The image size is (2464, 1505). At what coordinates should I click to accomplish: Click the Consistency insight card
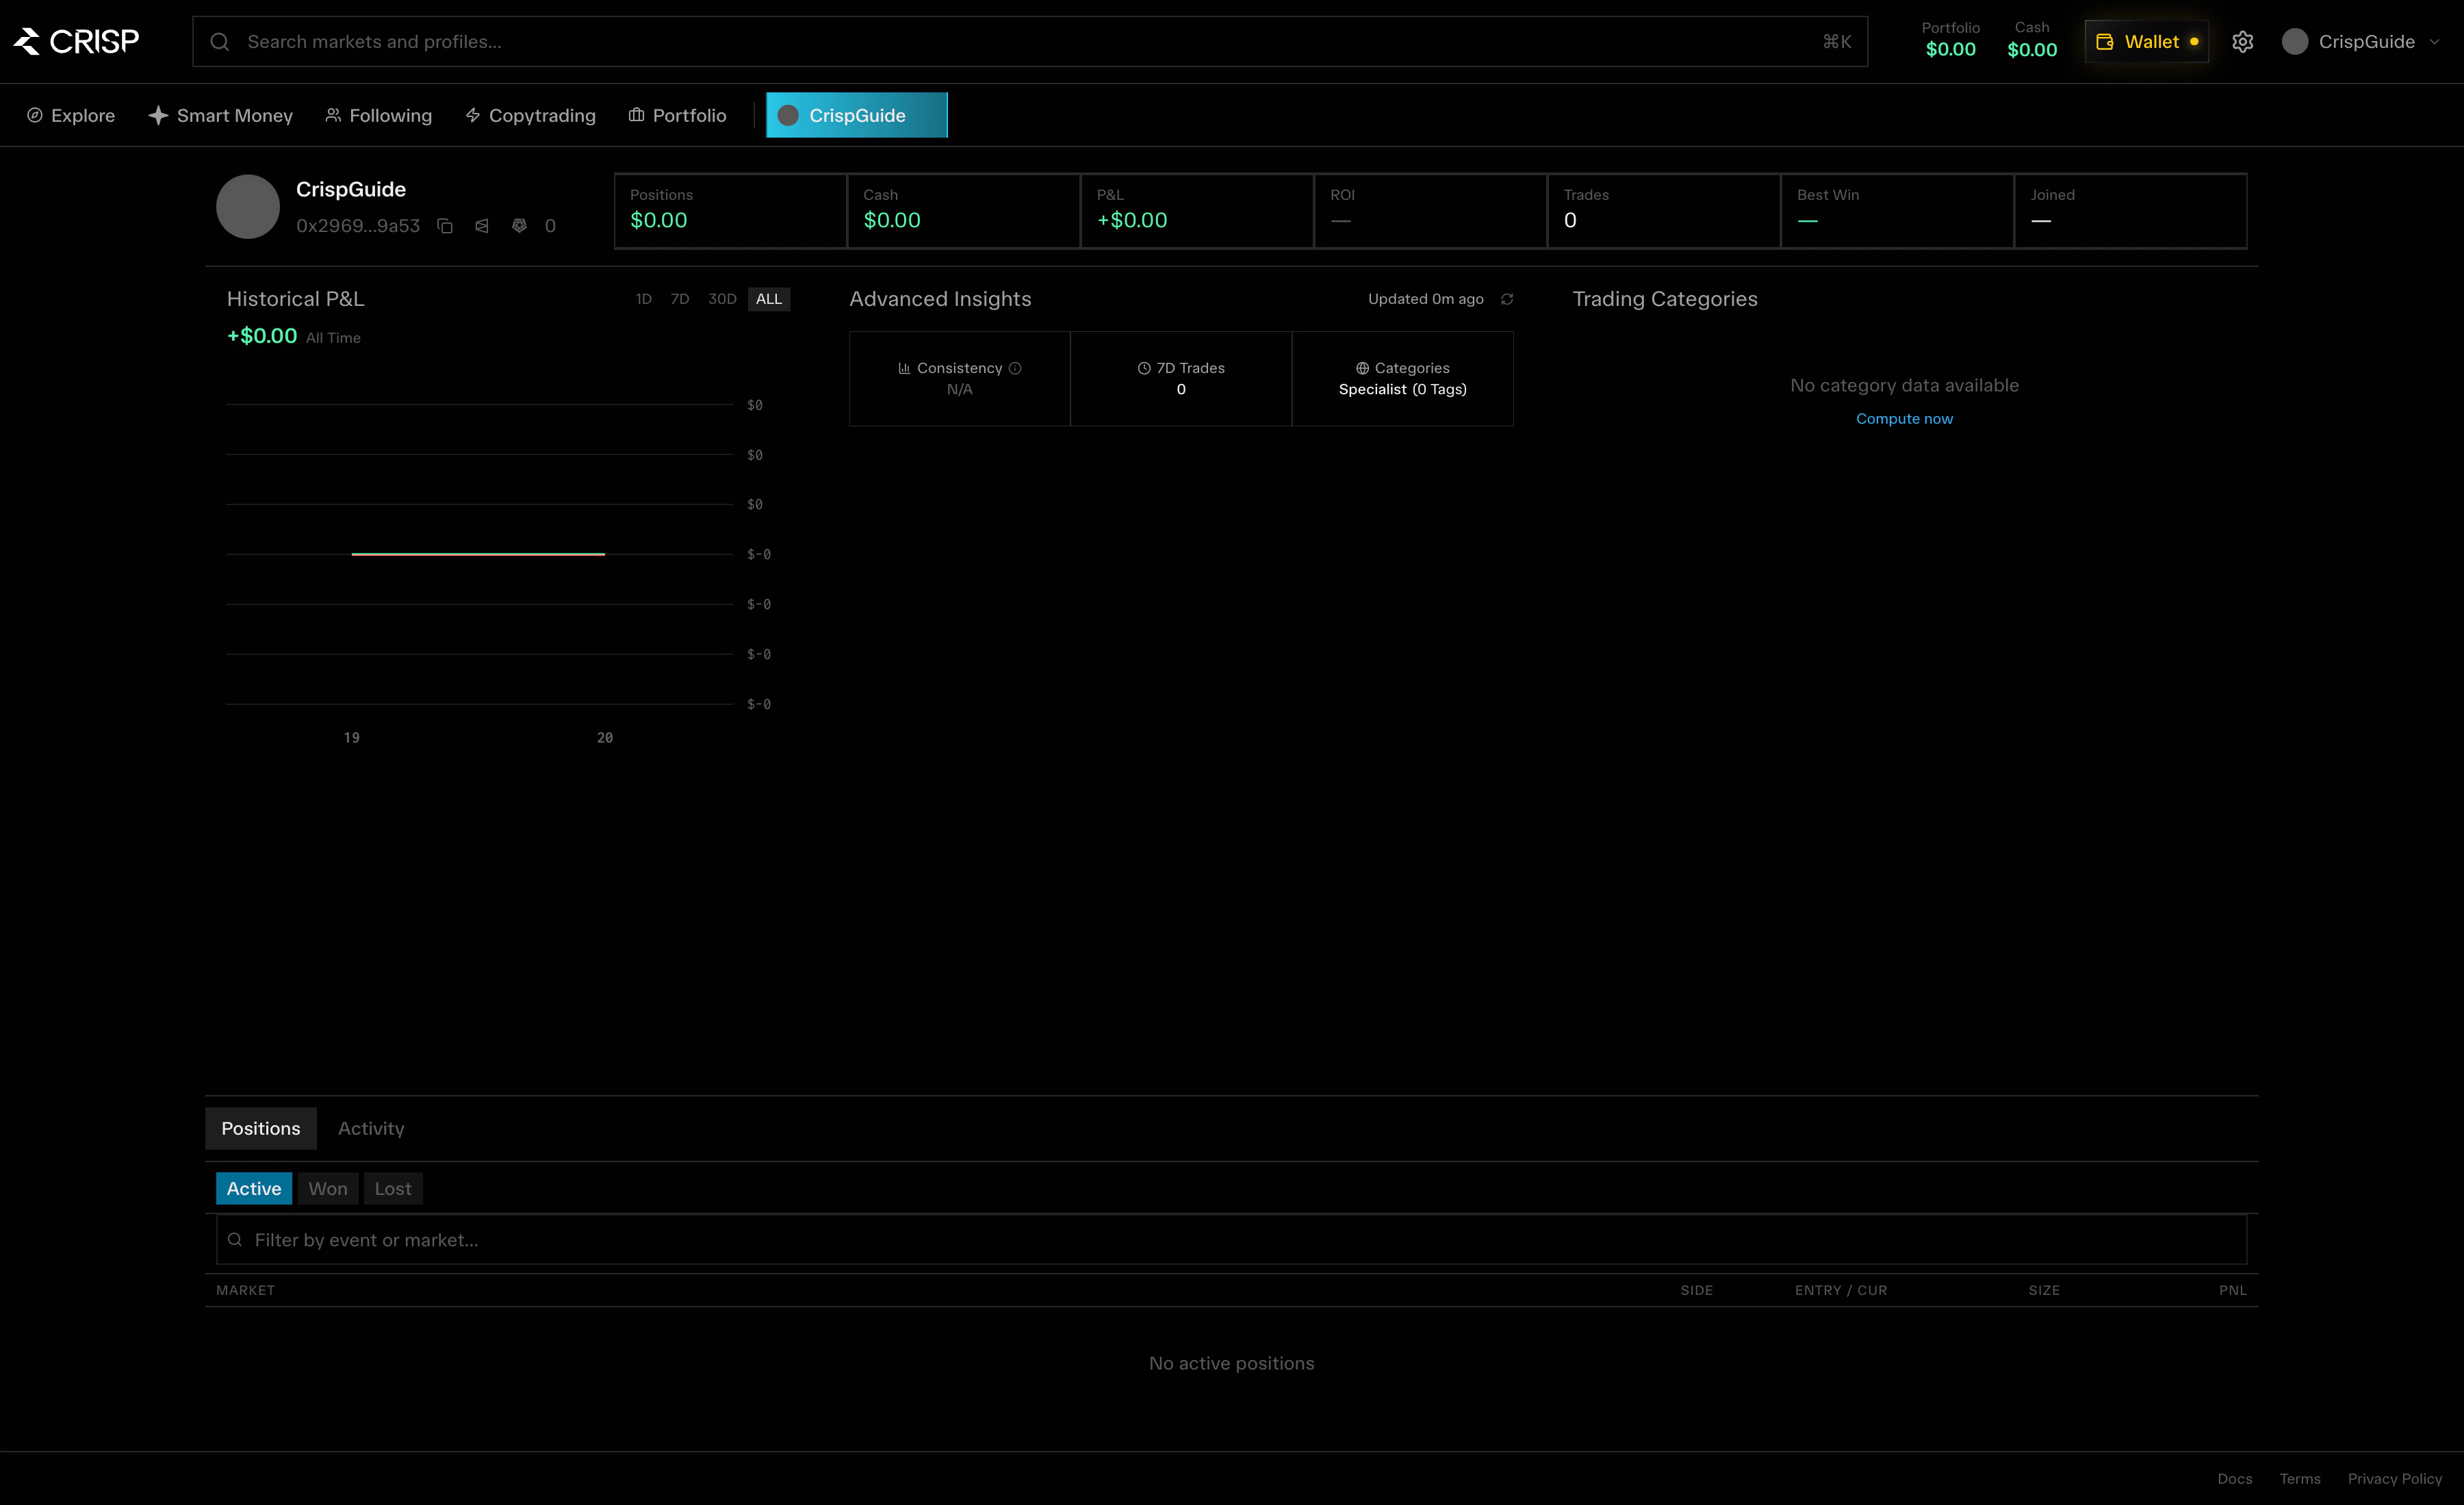point(959,379)
